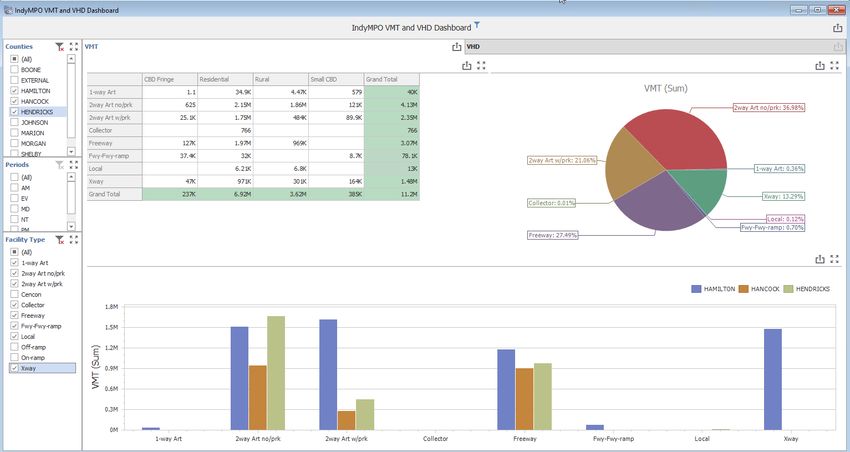Export the VMT bar chart

click(820, 260)
